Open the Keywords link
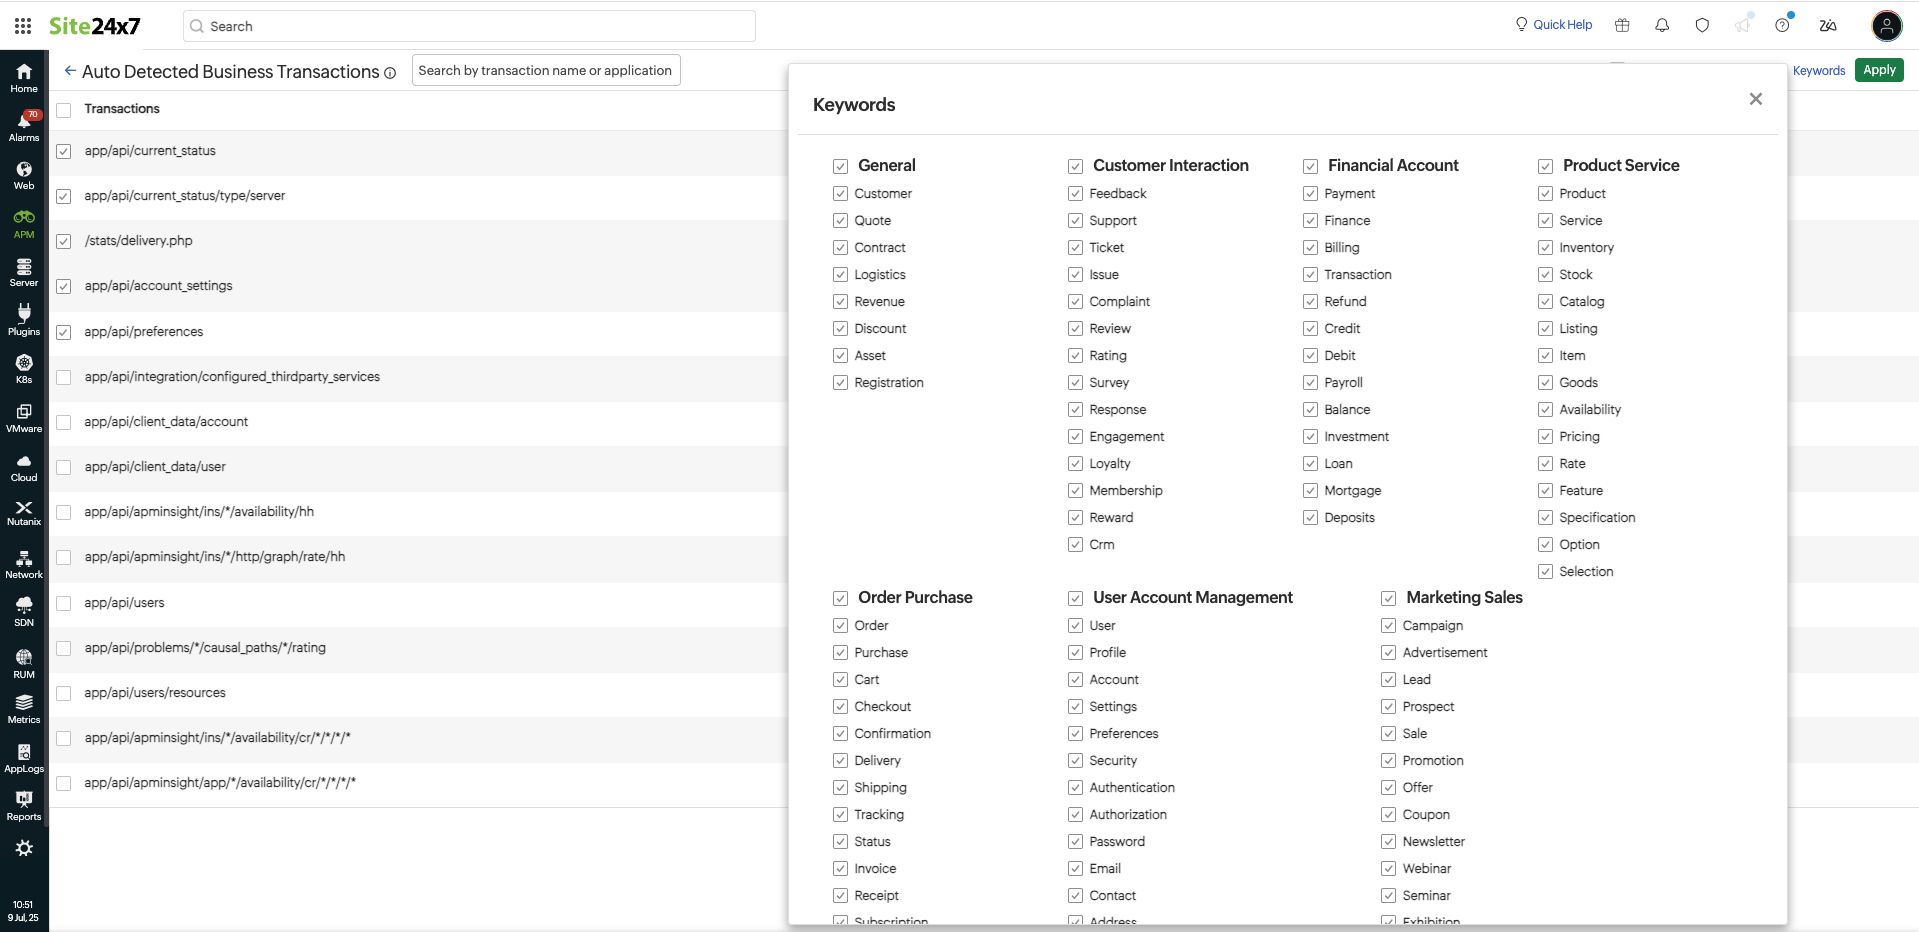Viewport: 1919px width, 932px height. tap(1819, 70)
